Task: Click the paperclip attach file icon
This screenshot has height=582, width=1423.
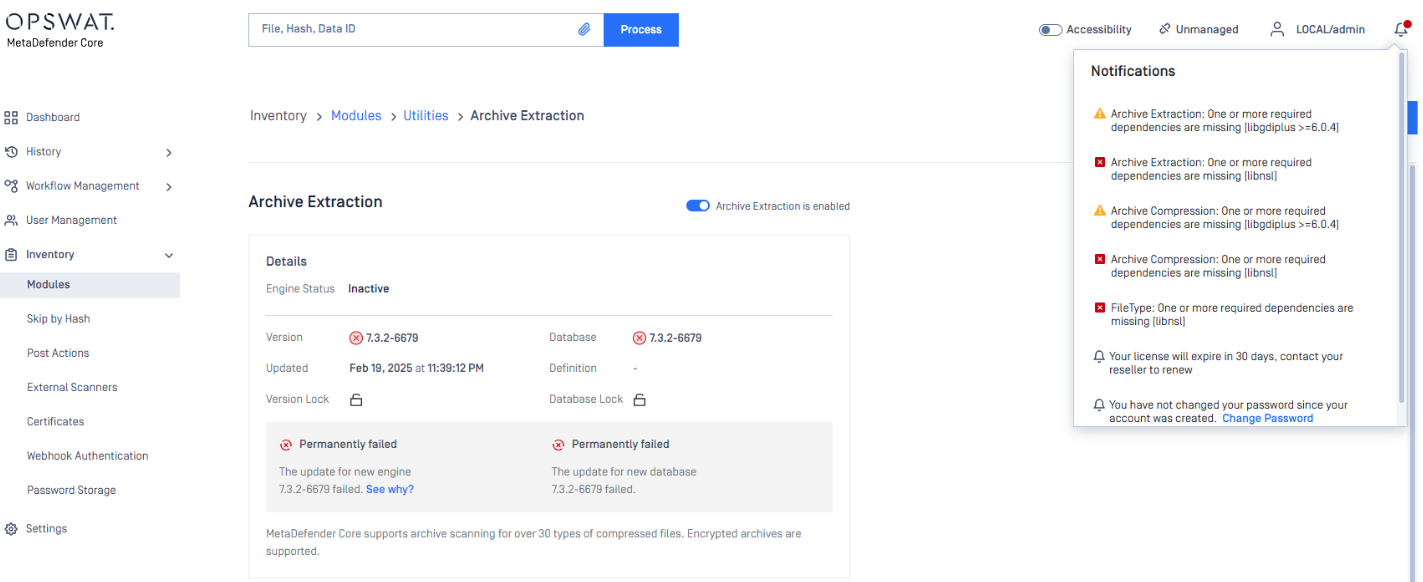Action: tap(584, 30)
